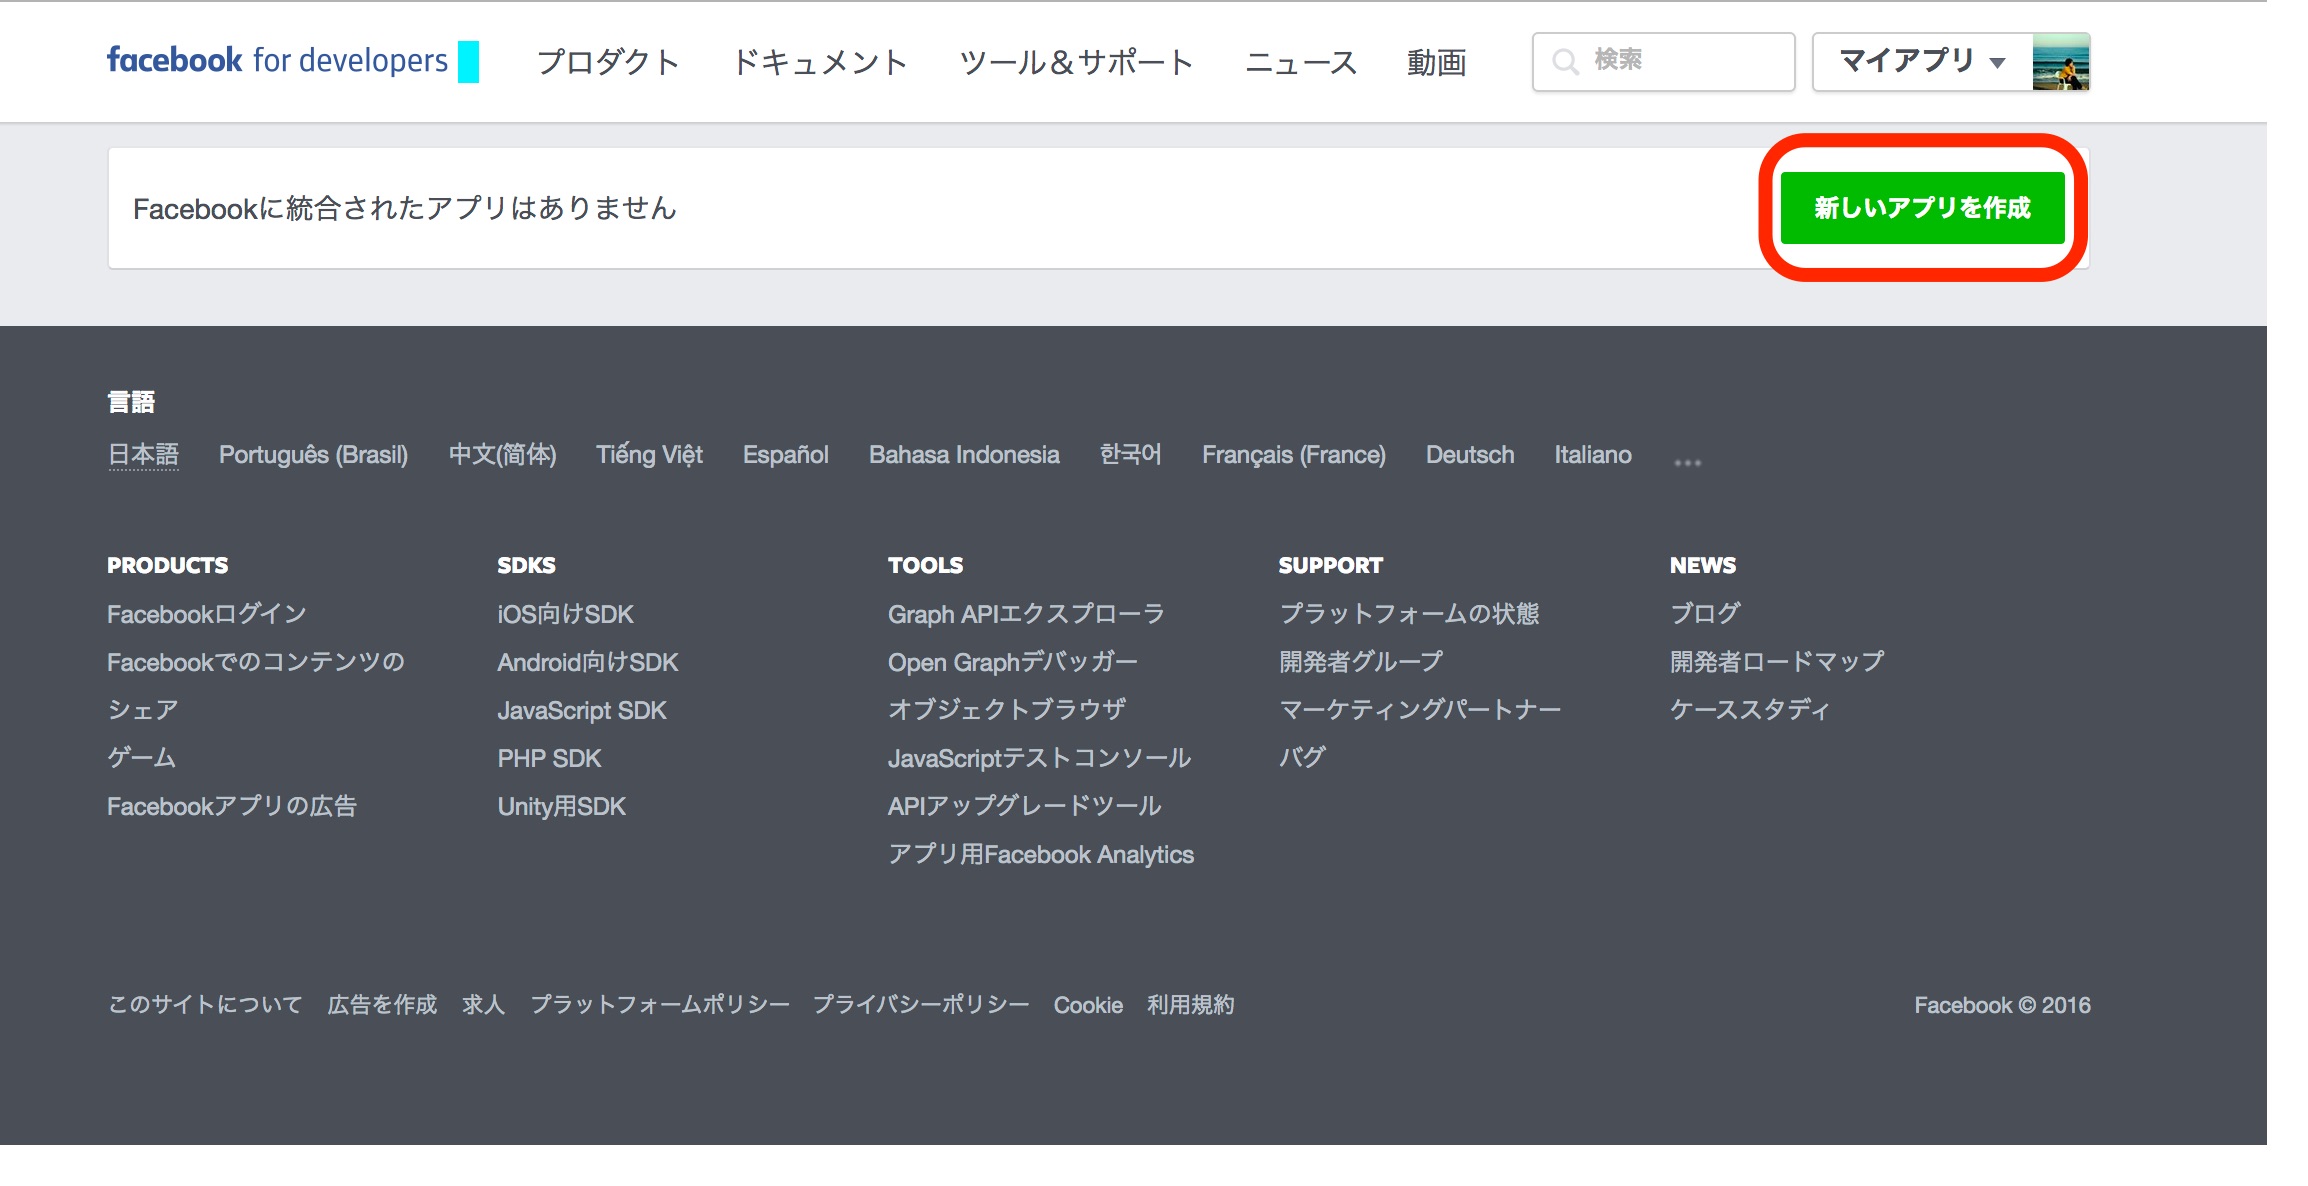
Task: Click the 'Facebookに統合されたアプリはありません' message text
Action: (405, 208)
